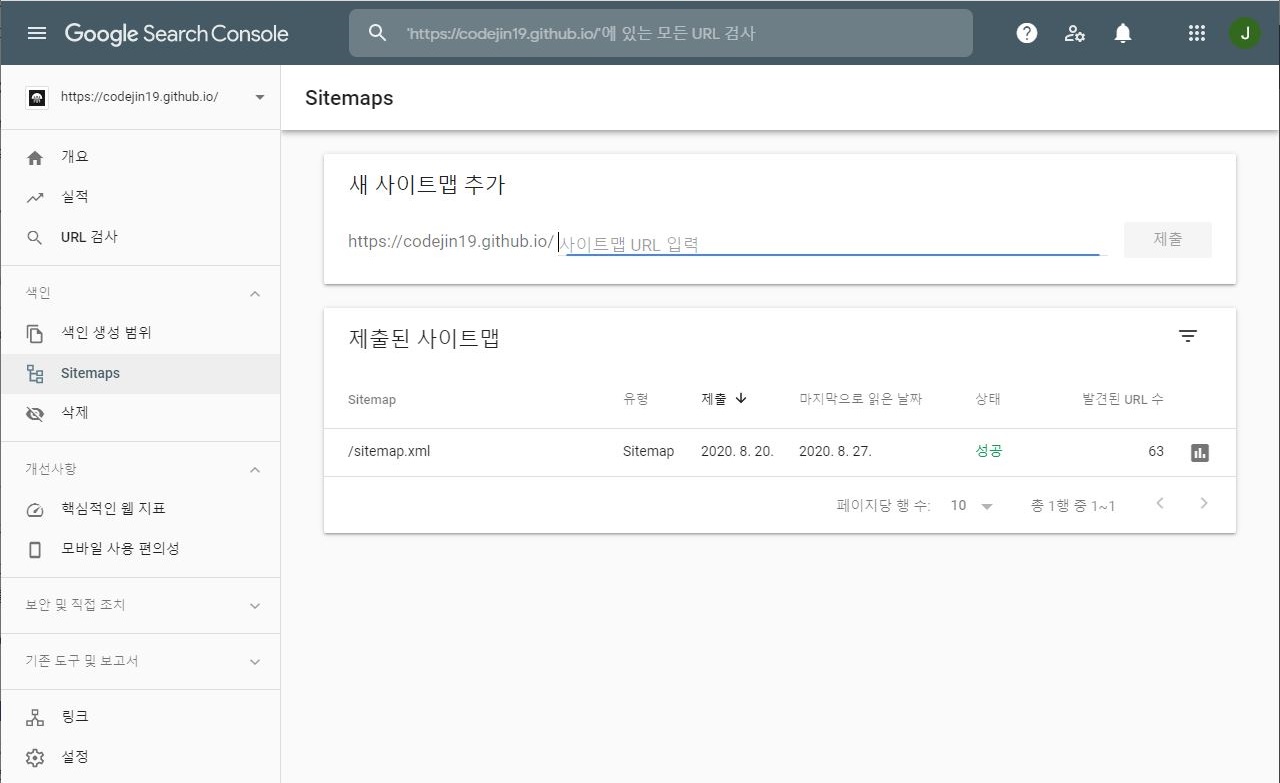This screenshot has height=783, width=1280.
Task: Go to next page of sitemap table
Action: coord(1204,504)
